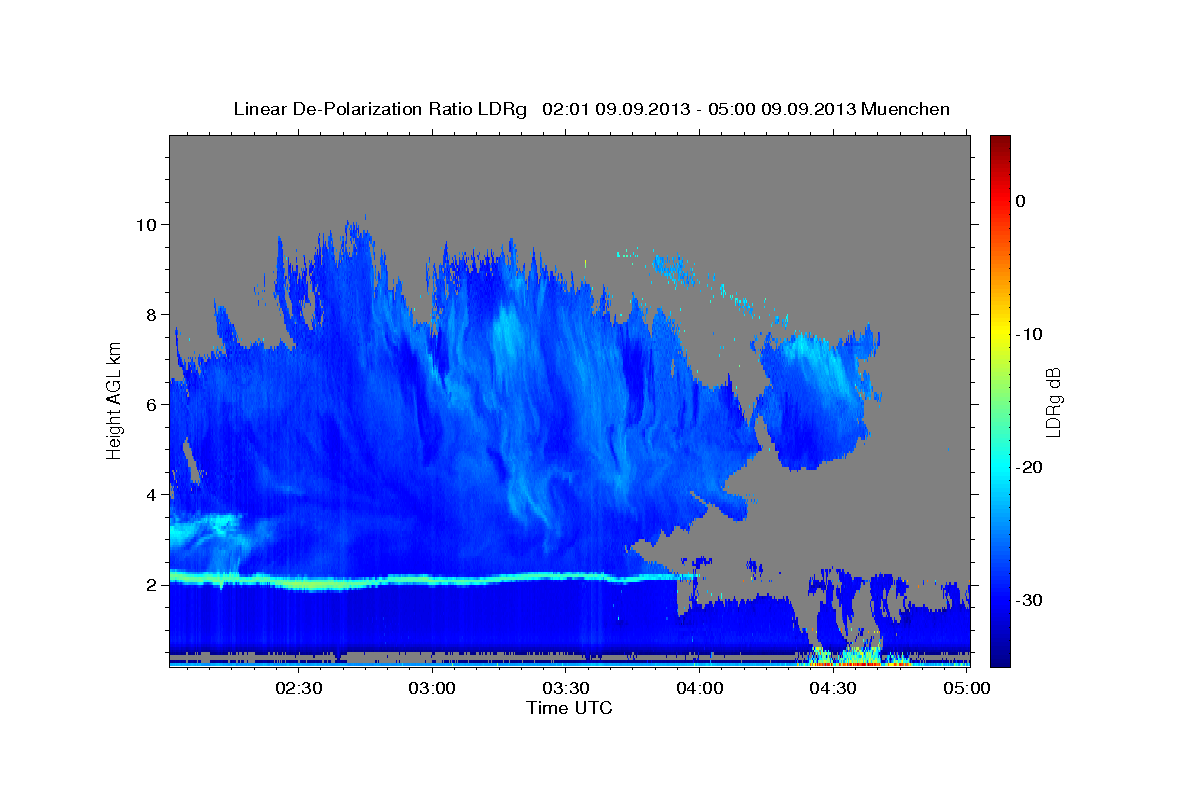Click the y-axis tick label '6'

pyautogui.click(x=152, y=404)
